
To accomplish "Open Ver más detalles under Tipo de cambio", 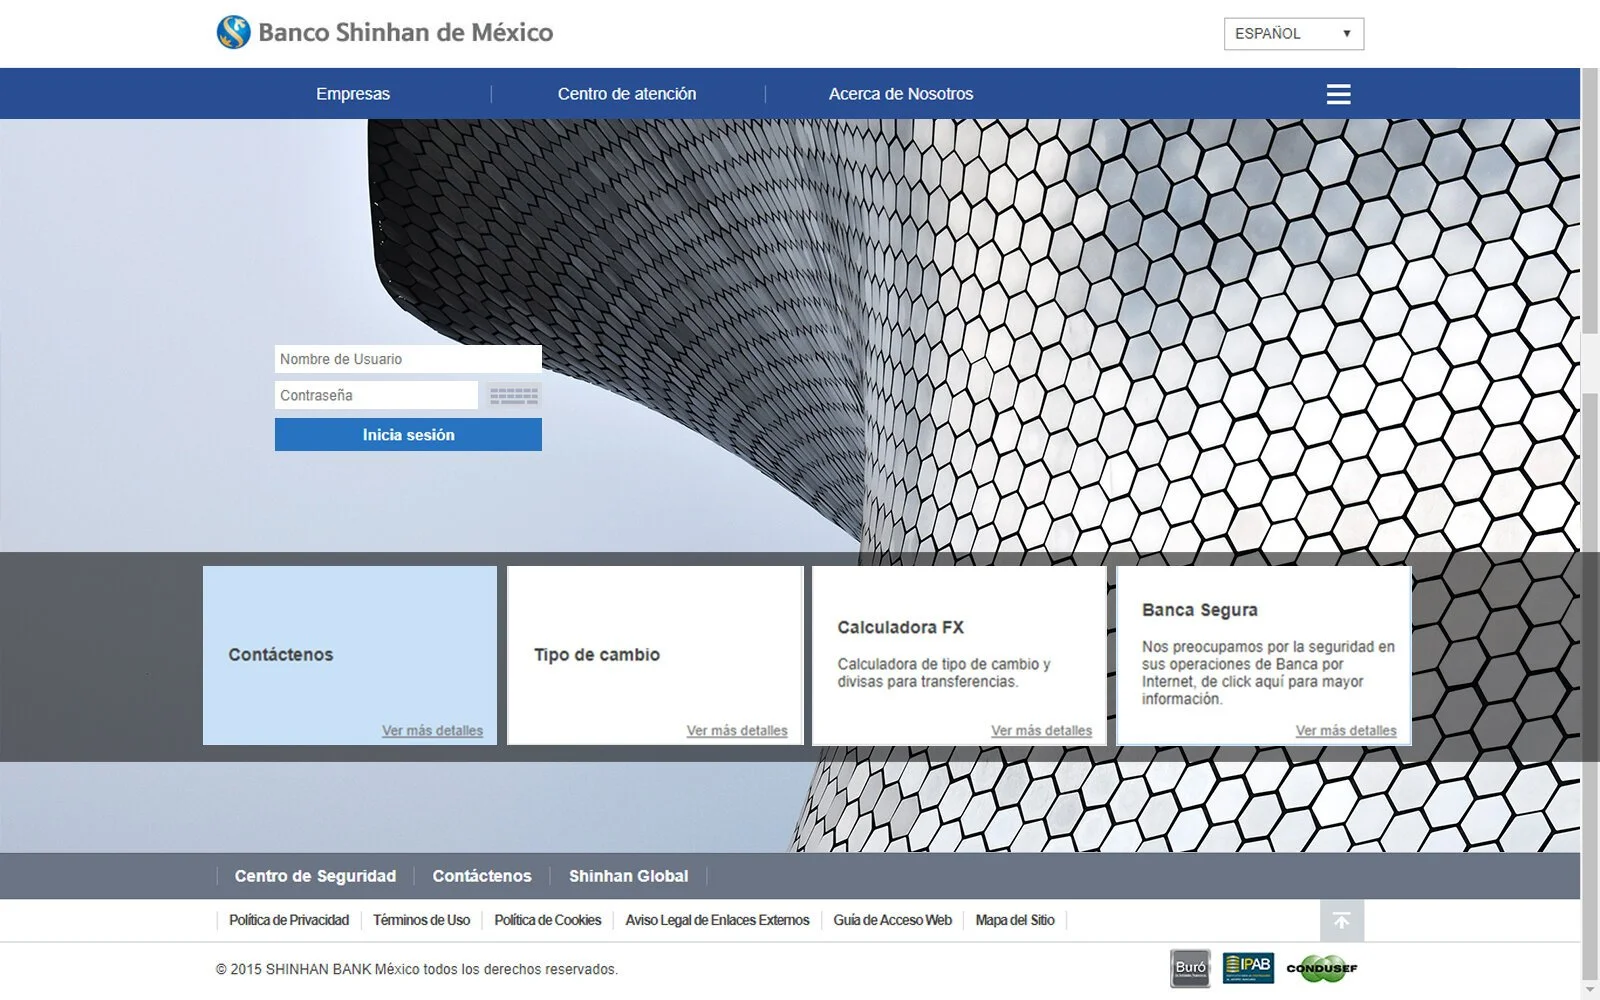I will pos(737,731).
